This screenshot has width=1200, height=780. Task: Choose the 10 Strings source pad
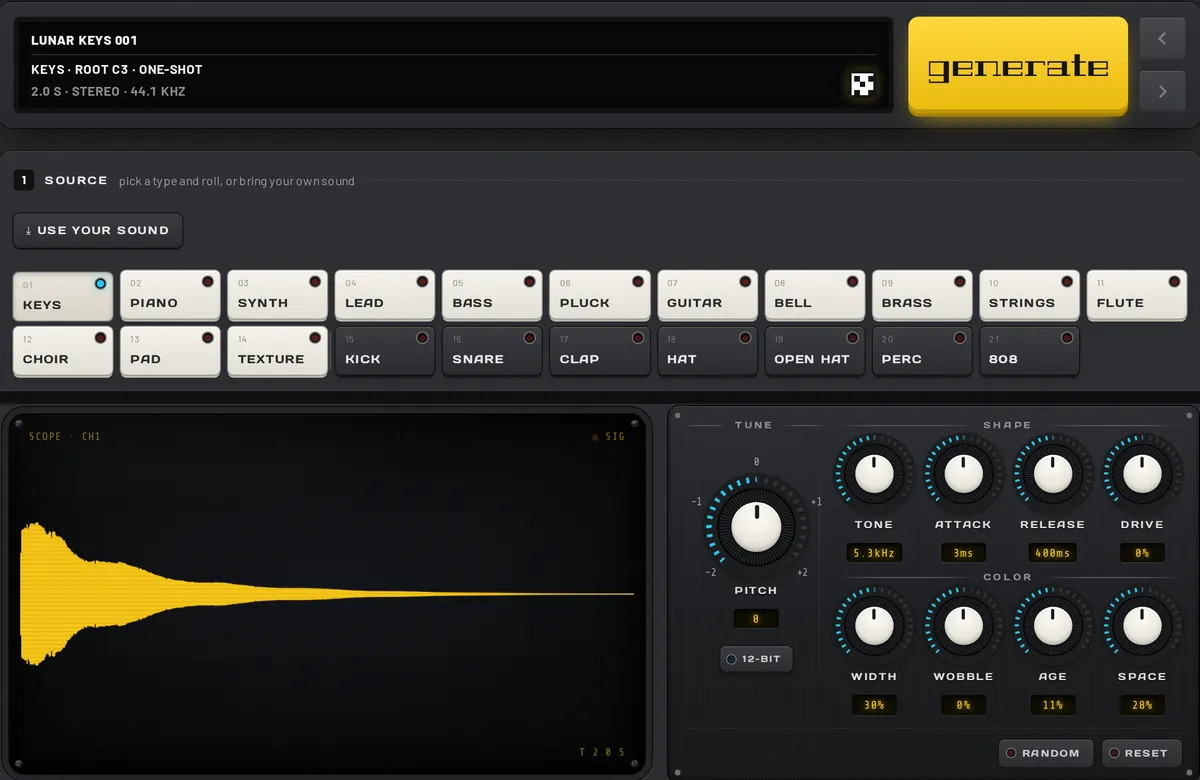(1029, 295)
